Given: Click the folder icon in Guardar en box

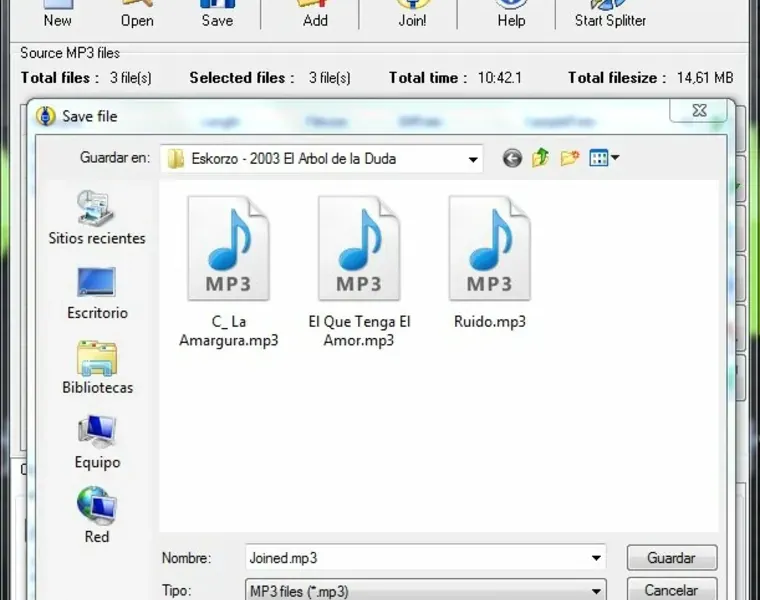Looking at the screenshot, I should [175, 158].
